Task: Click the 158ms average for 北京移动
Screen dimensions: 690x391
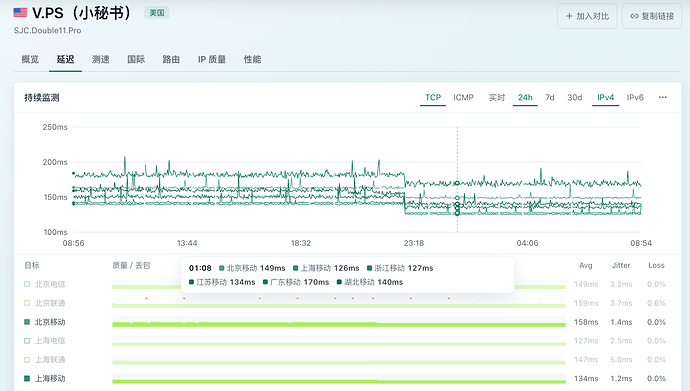Action: coord(586,322)
